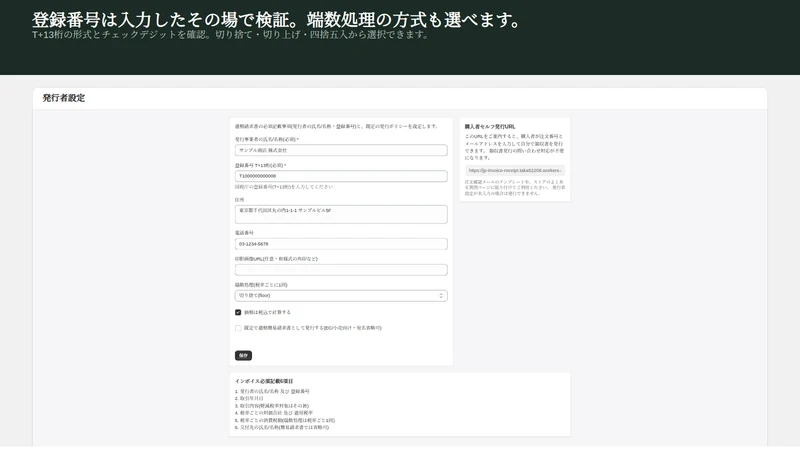
Task: Click list item 2 取引年月日
Action: (249, 398)
